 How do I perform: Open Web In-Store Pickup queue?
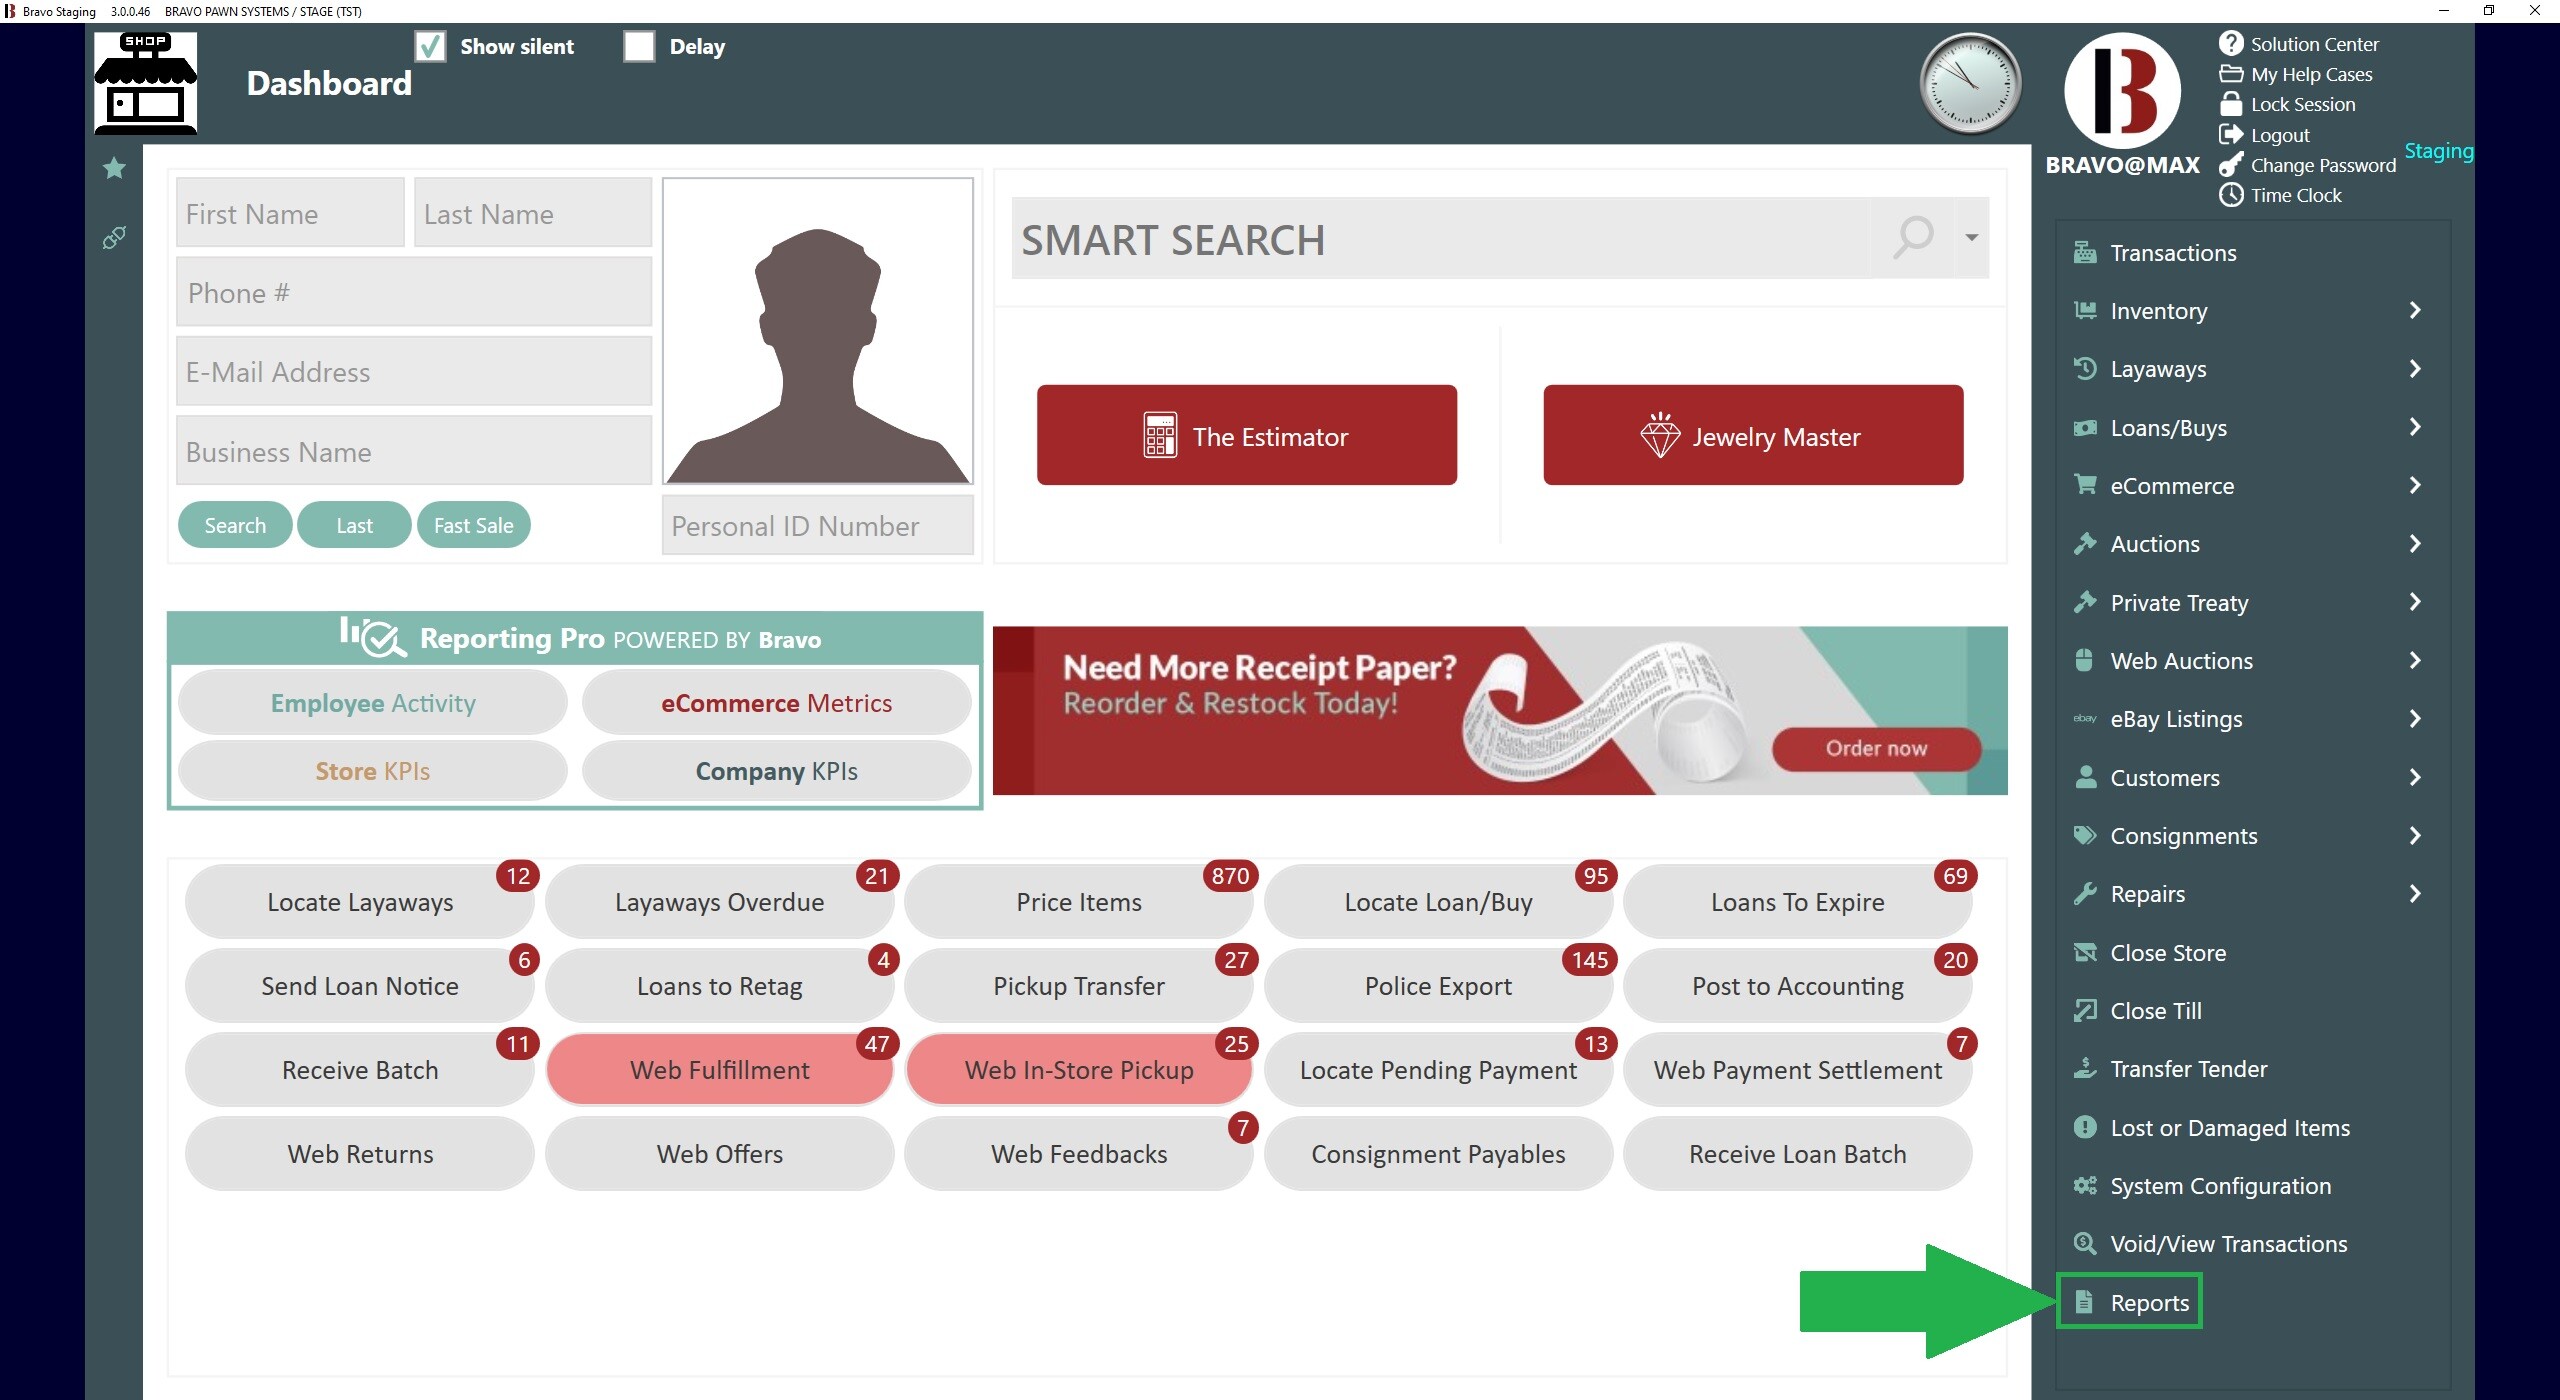(x=1078, y=1069)
